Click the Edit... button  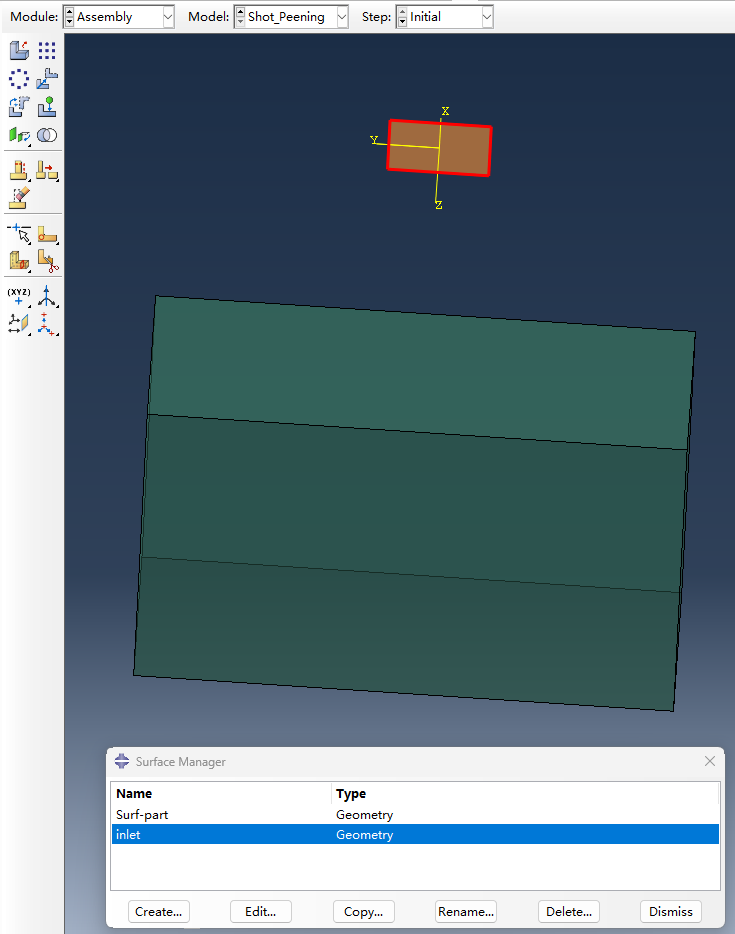point(261,911)
